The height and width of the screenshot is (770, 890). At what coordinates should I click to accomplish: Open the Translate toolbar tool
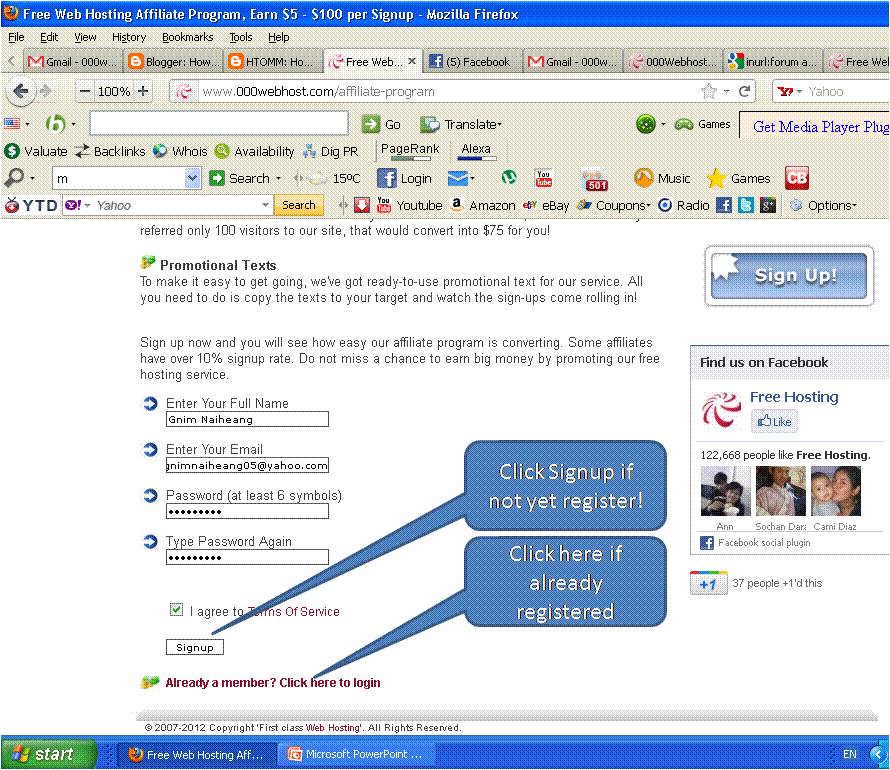pyautogui.click(x=460, y=124)
